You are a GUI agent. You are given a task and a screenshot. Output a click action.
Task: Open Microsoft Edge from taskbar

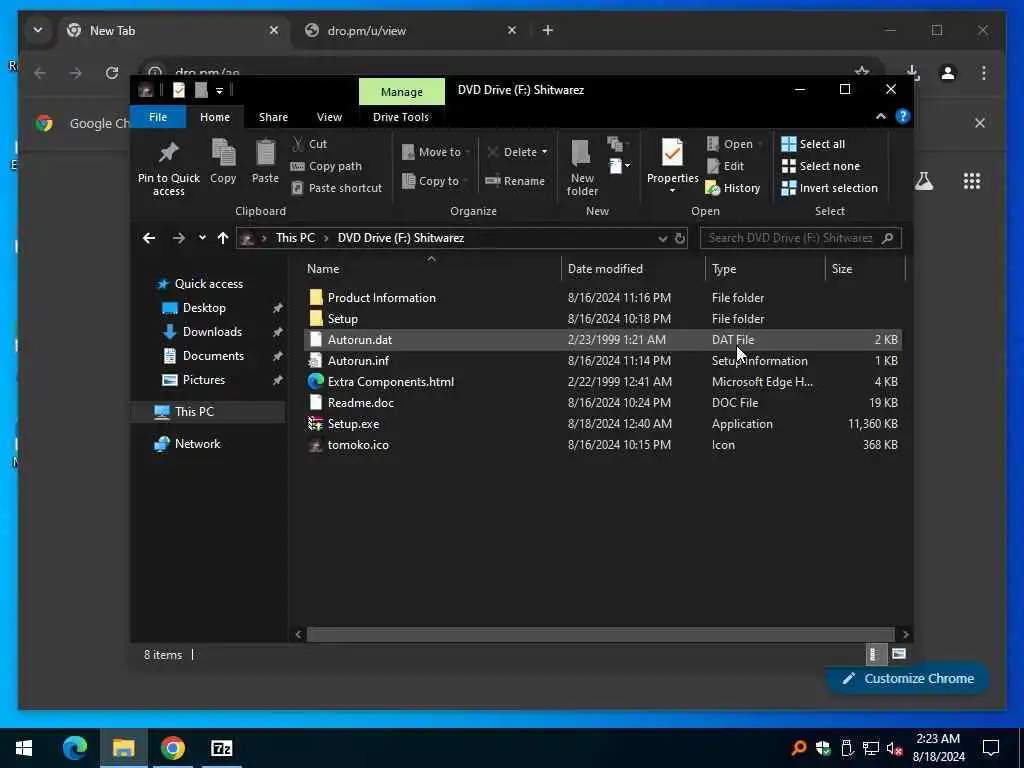coord(74,748)
